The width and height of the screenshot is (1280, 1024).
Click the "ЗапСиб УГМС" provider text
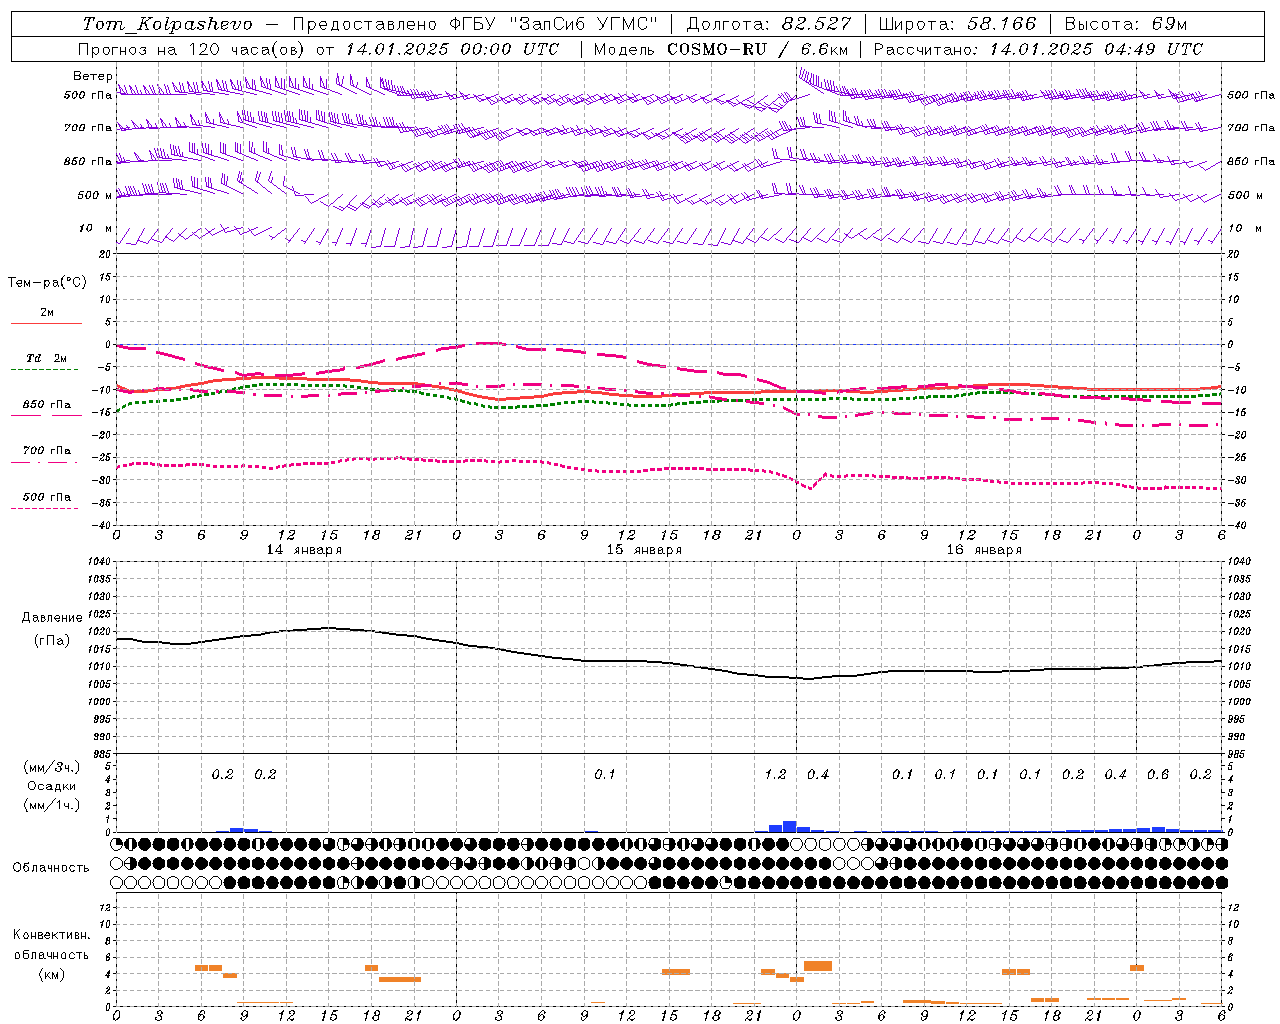[x=582, y=24]
